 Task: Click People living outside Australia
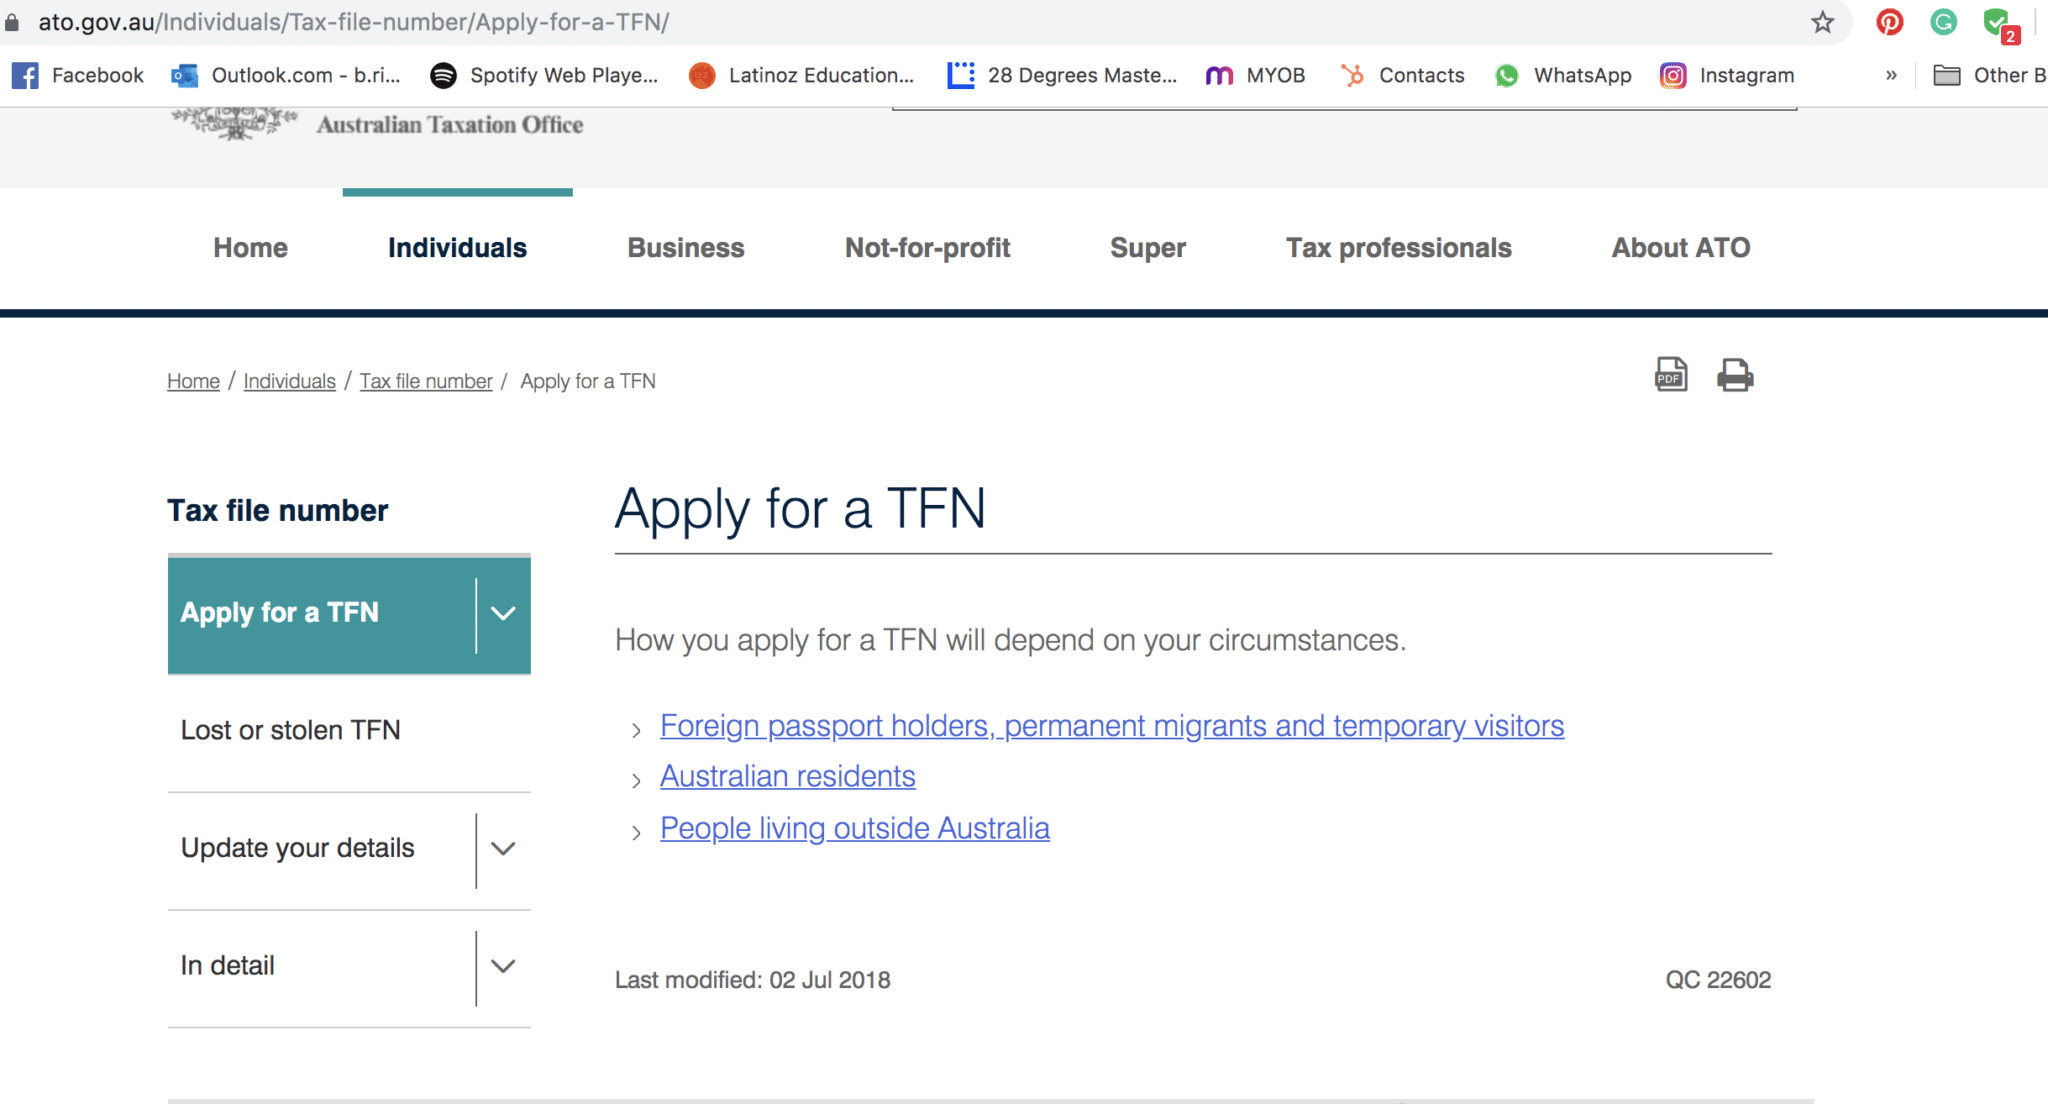(854, 828)
